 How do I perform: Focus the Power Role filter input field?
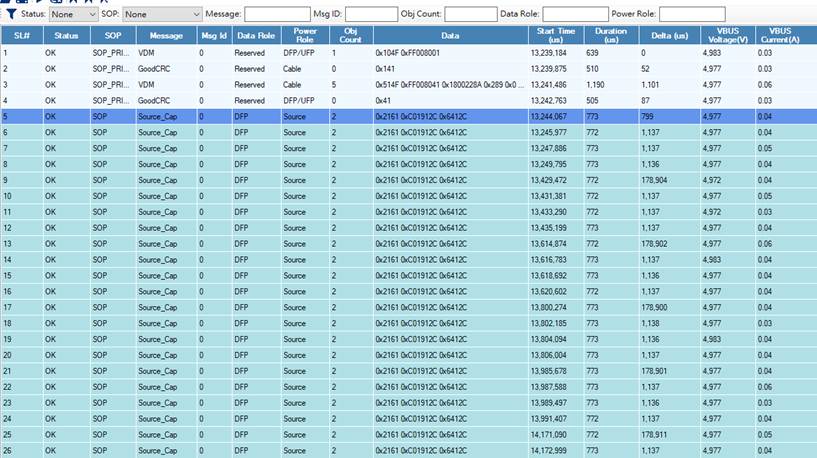[692, 14]
